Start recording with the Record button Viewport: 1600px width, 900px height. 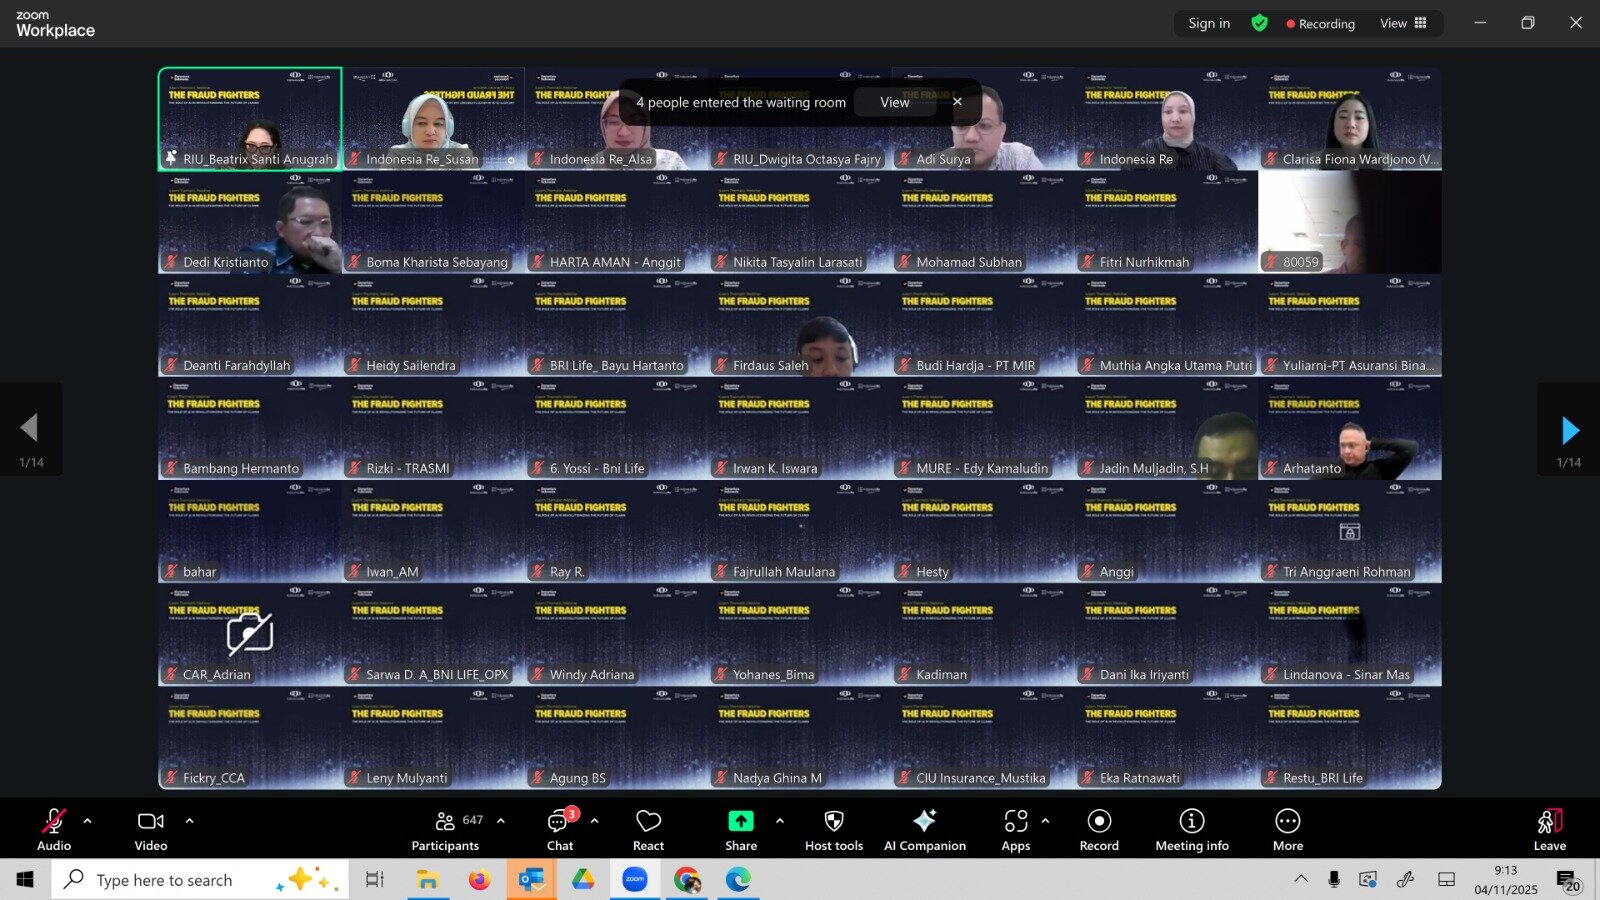click(1099, 830)
